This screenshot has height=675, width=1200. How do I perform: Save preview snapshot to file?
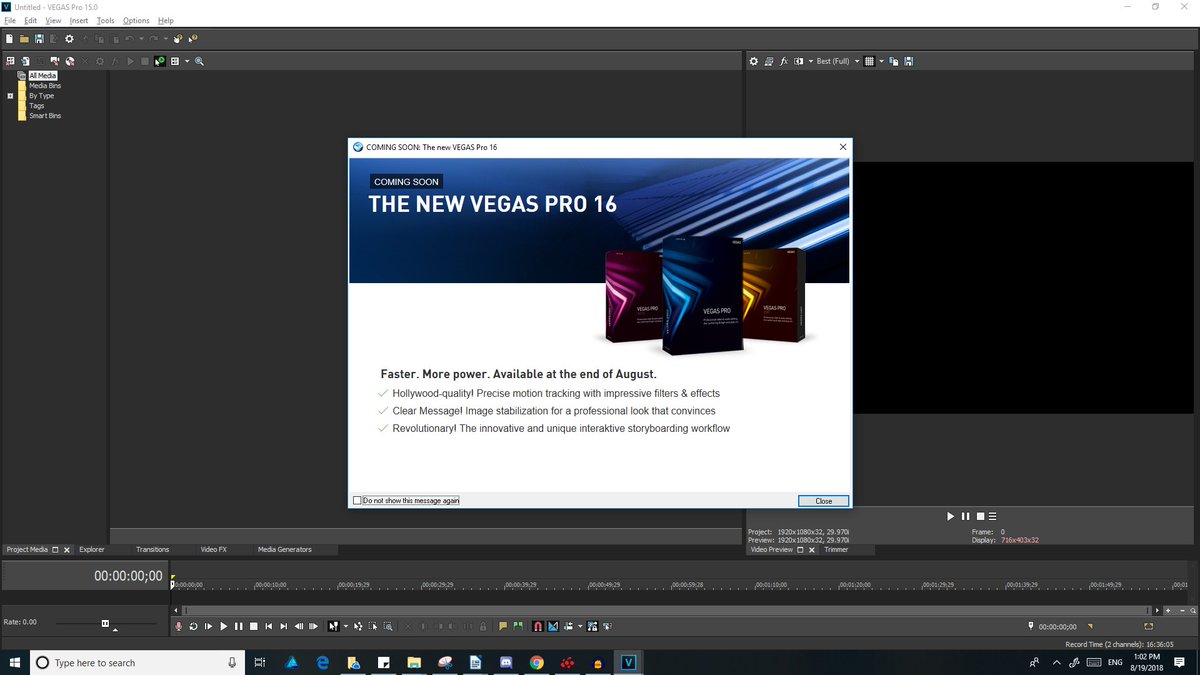coord(909,61)
